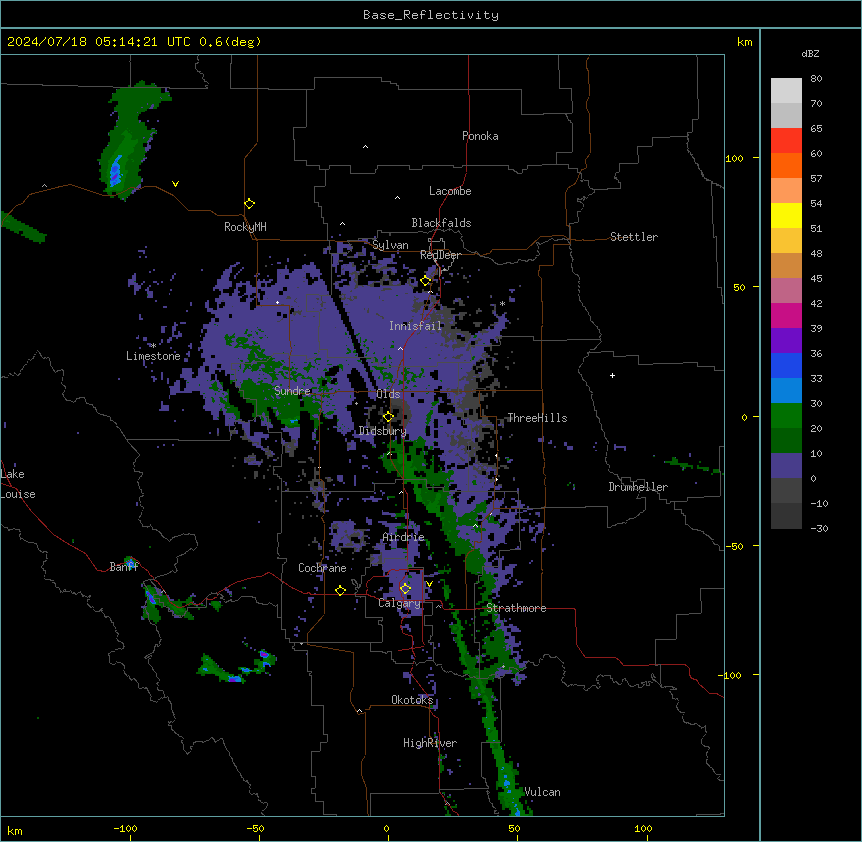862x842 pixels.
Task: Click the blue echo cell south of Banff
Action: click(x=151, y=597)
